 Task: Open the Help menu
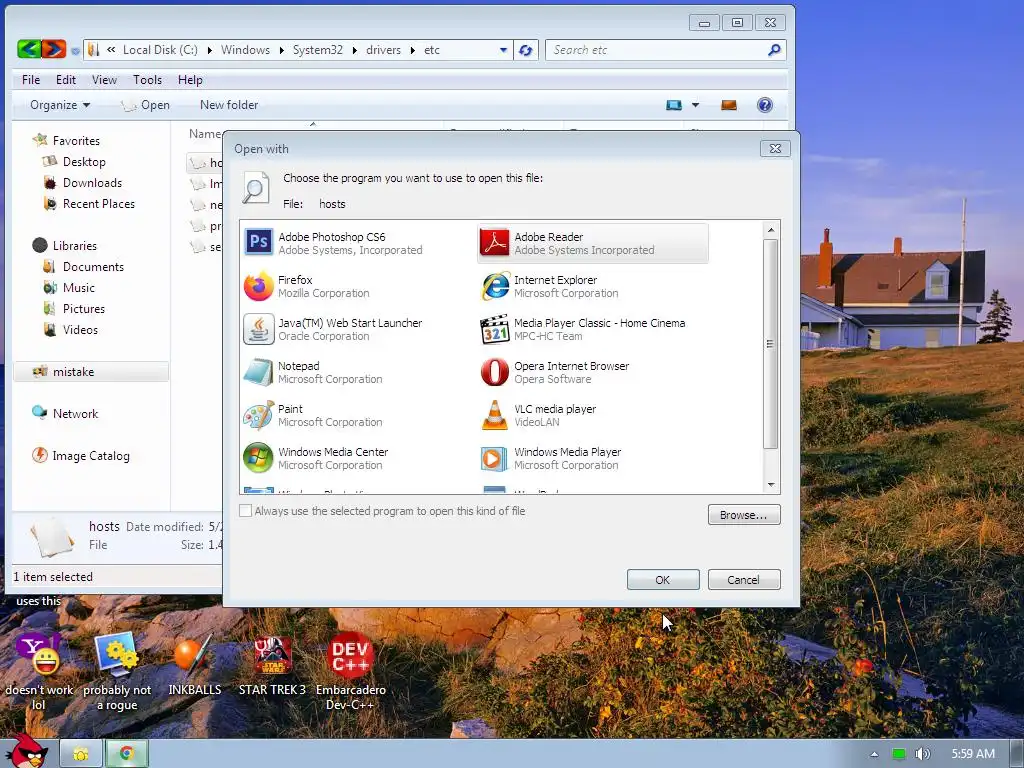pos(190,80)
